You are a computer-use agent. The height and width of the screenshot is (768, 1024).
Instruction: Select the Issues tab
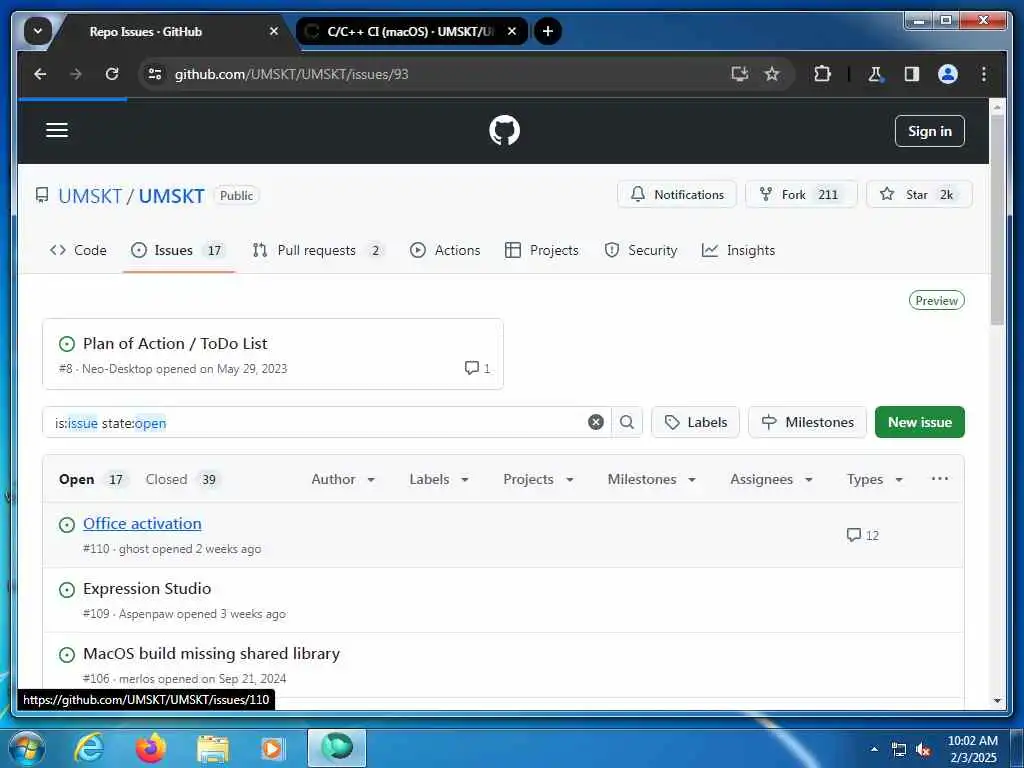click(178, 250)
